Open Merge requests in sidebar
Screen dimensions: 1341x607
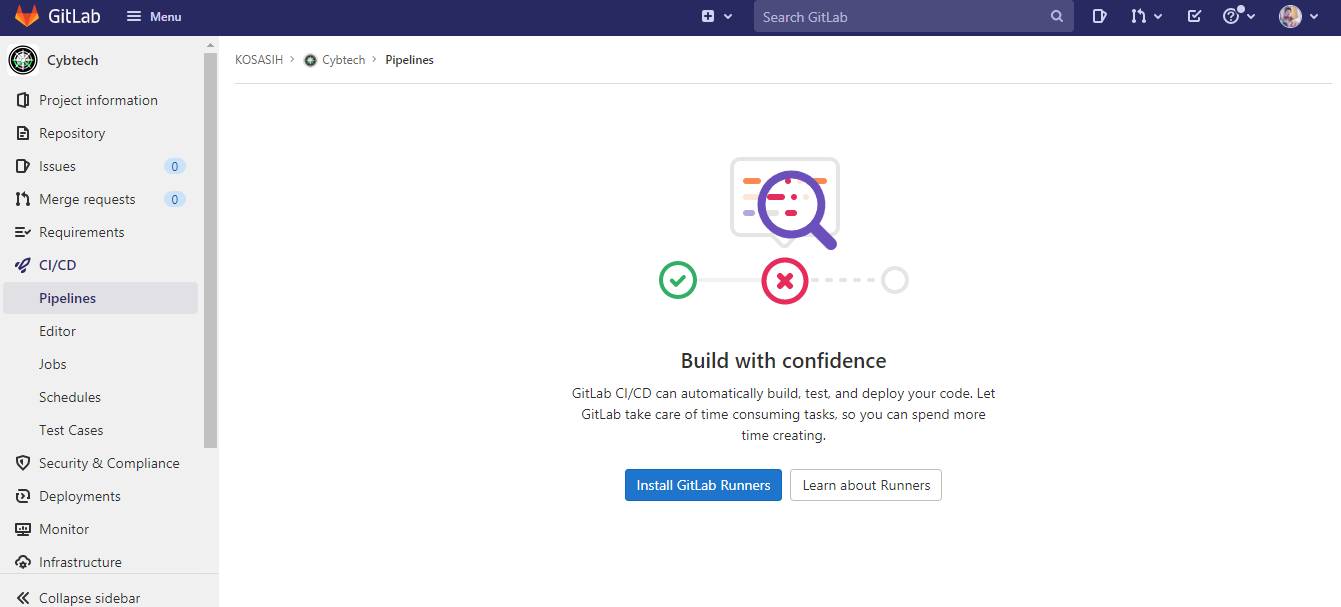coord(87,199)
